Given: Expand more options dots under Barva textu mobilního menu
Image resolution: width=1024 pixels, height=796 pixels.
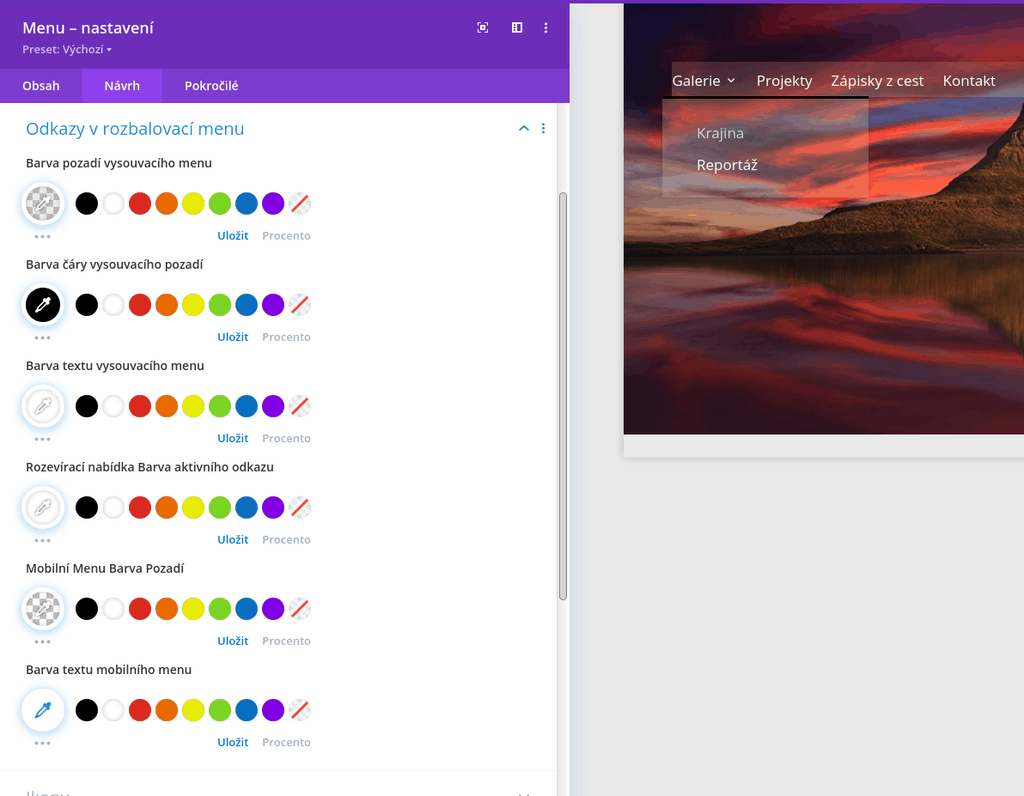Looking at the screenshot, I should click(x=42, y=742).
